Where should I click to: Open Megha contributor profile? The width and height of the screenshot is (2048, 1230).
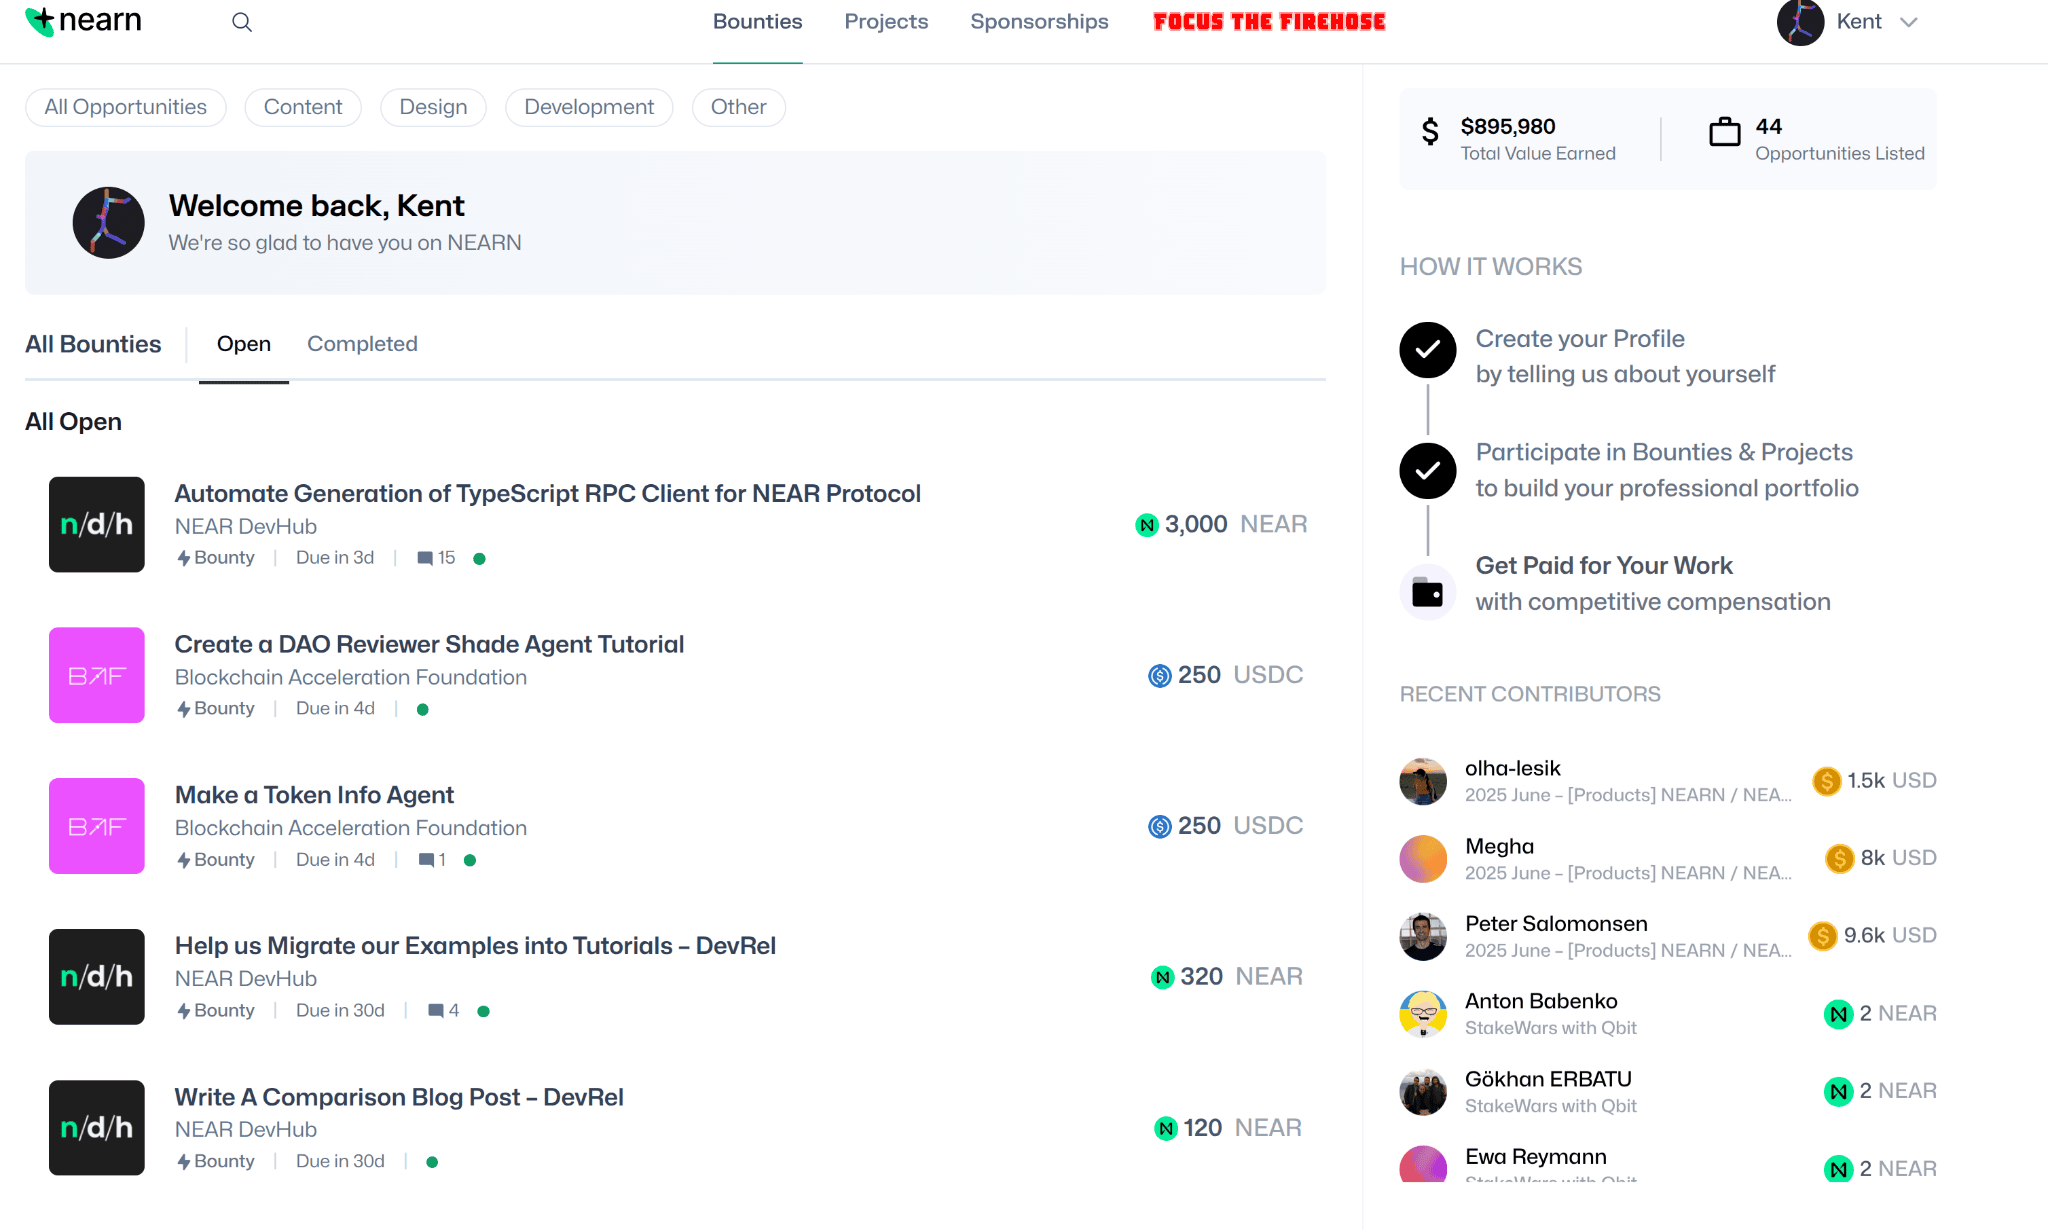[x=1499, y=846]
